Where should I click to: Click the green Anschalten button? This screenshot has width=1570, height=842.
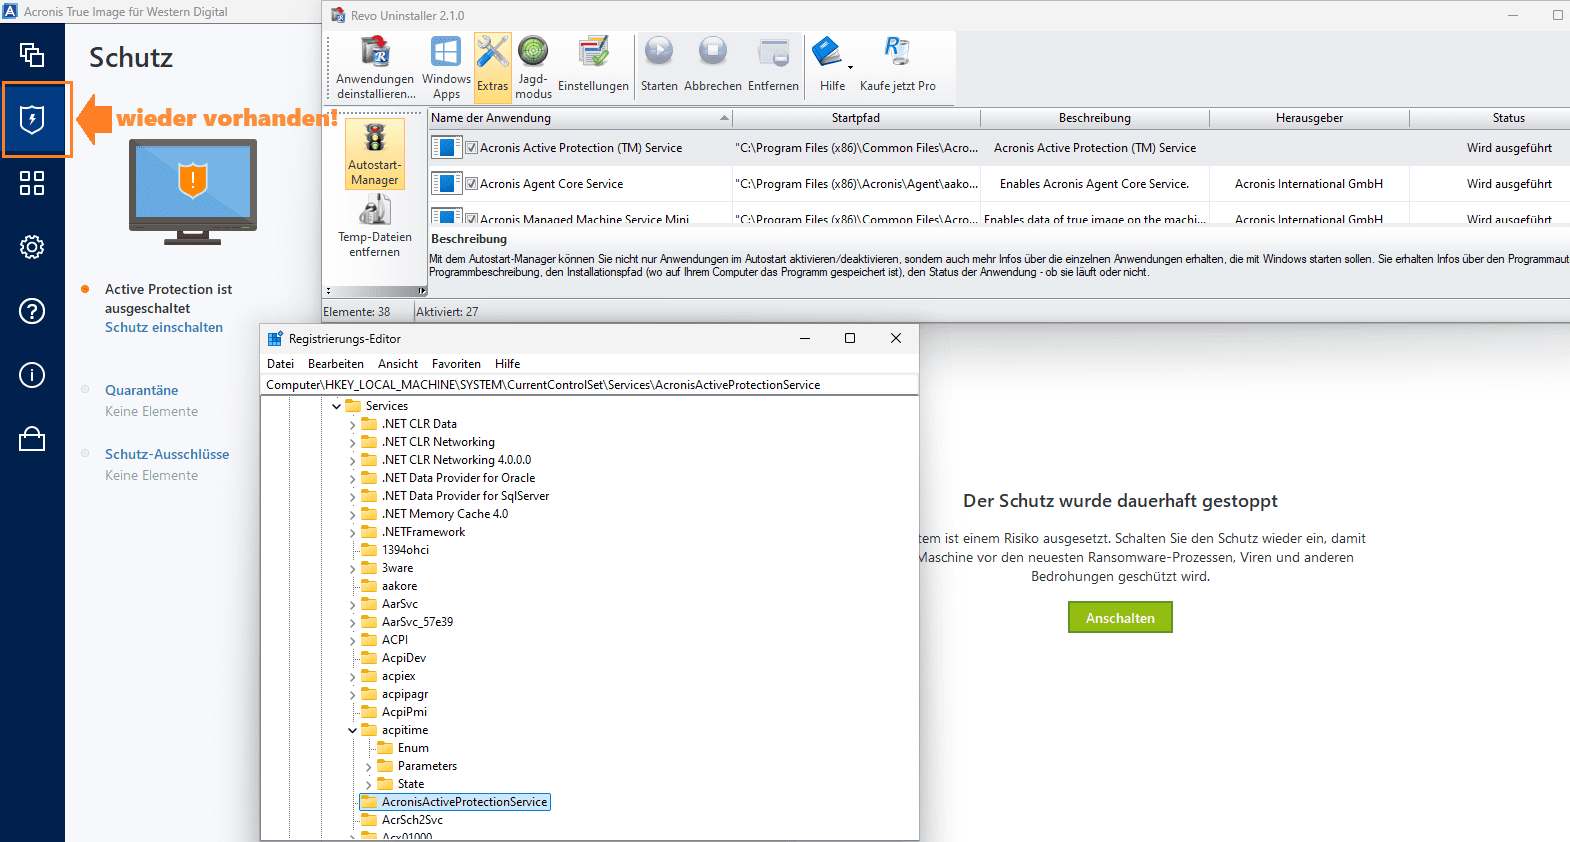click(1120, 618)
